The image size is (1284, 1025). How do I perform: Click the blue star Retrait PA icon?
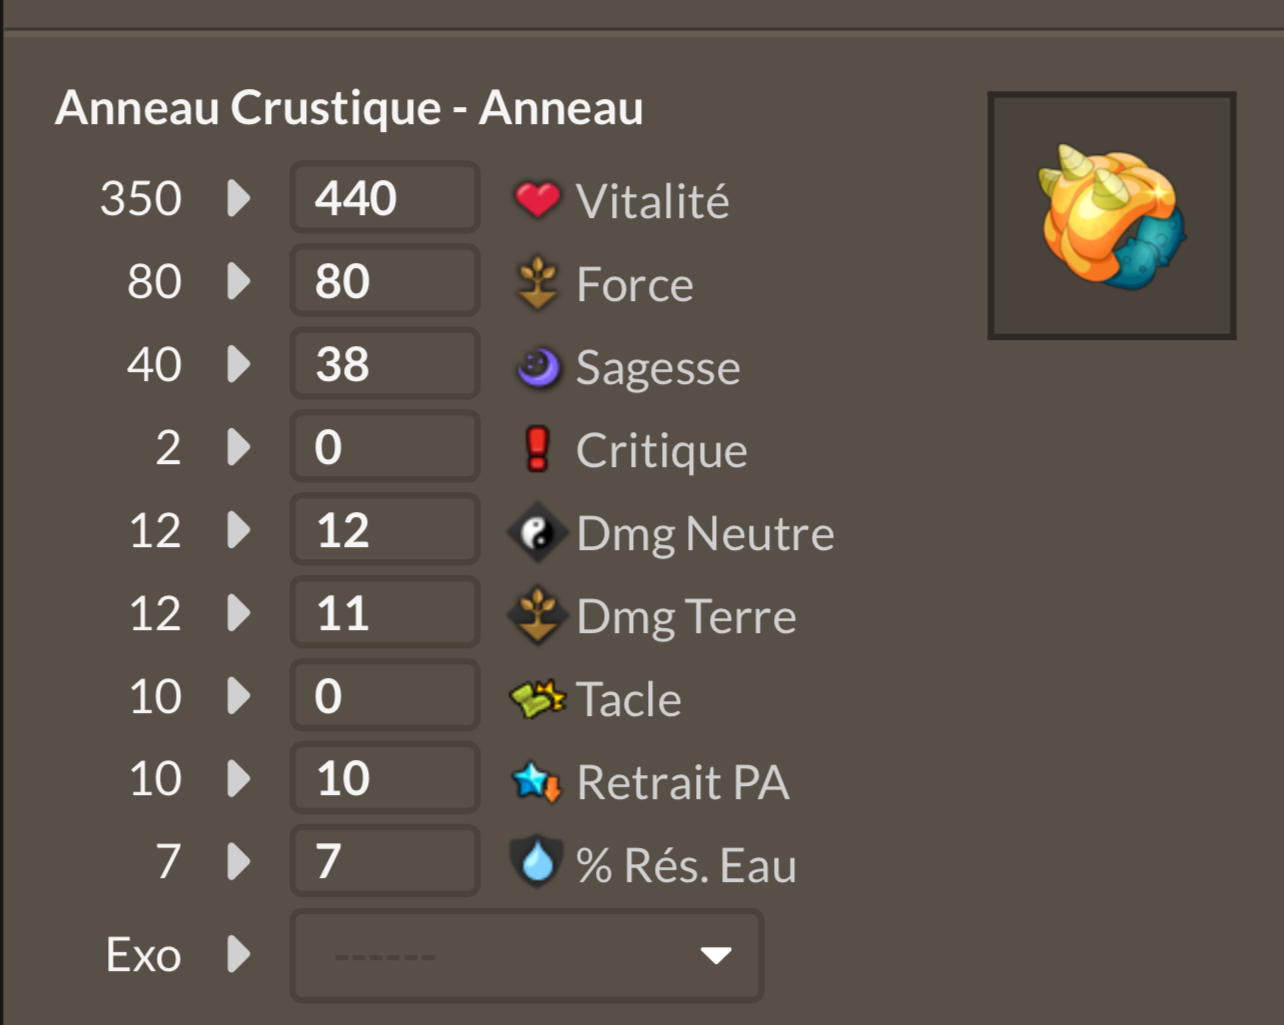pyautogui.click(x=537, y=781)
